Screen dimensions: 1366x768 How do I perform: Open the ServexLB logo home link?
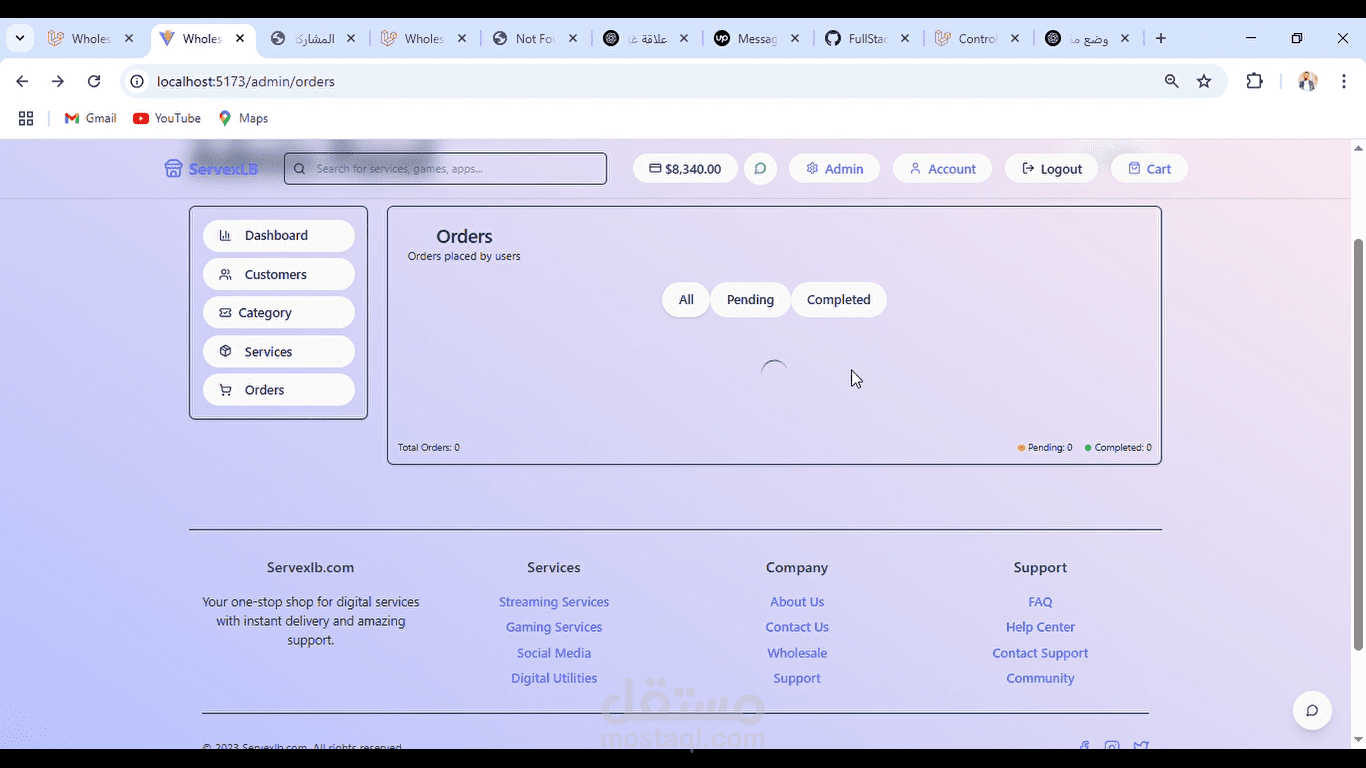[211, 169]
